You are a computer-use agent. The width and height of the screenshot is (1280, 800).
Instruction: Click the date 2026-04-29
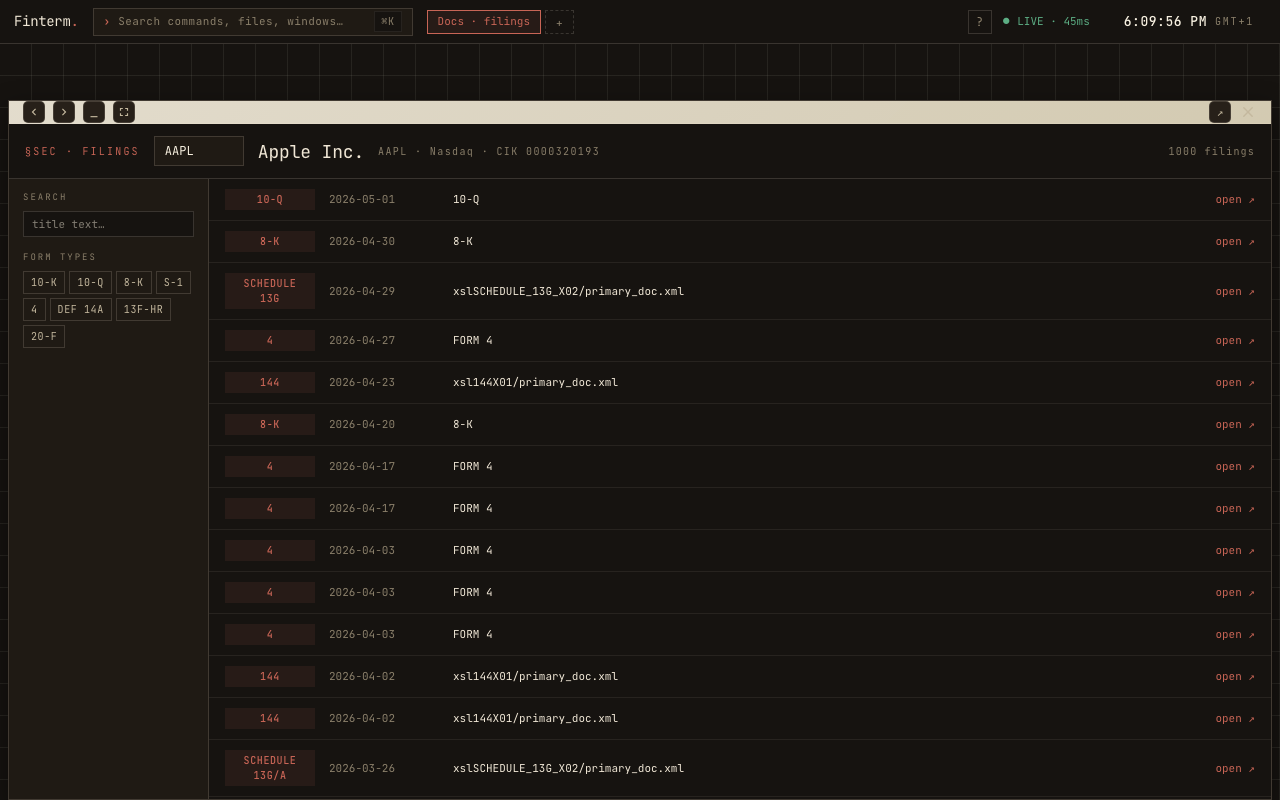pos(362,292)
